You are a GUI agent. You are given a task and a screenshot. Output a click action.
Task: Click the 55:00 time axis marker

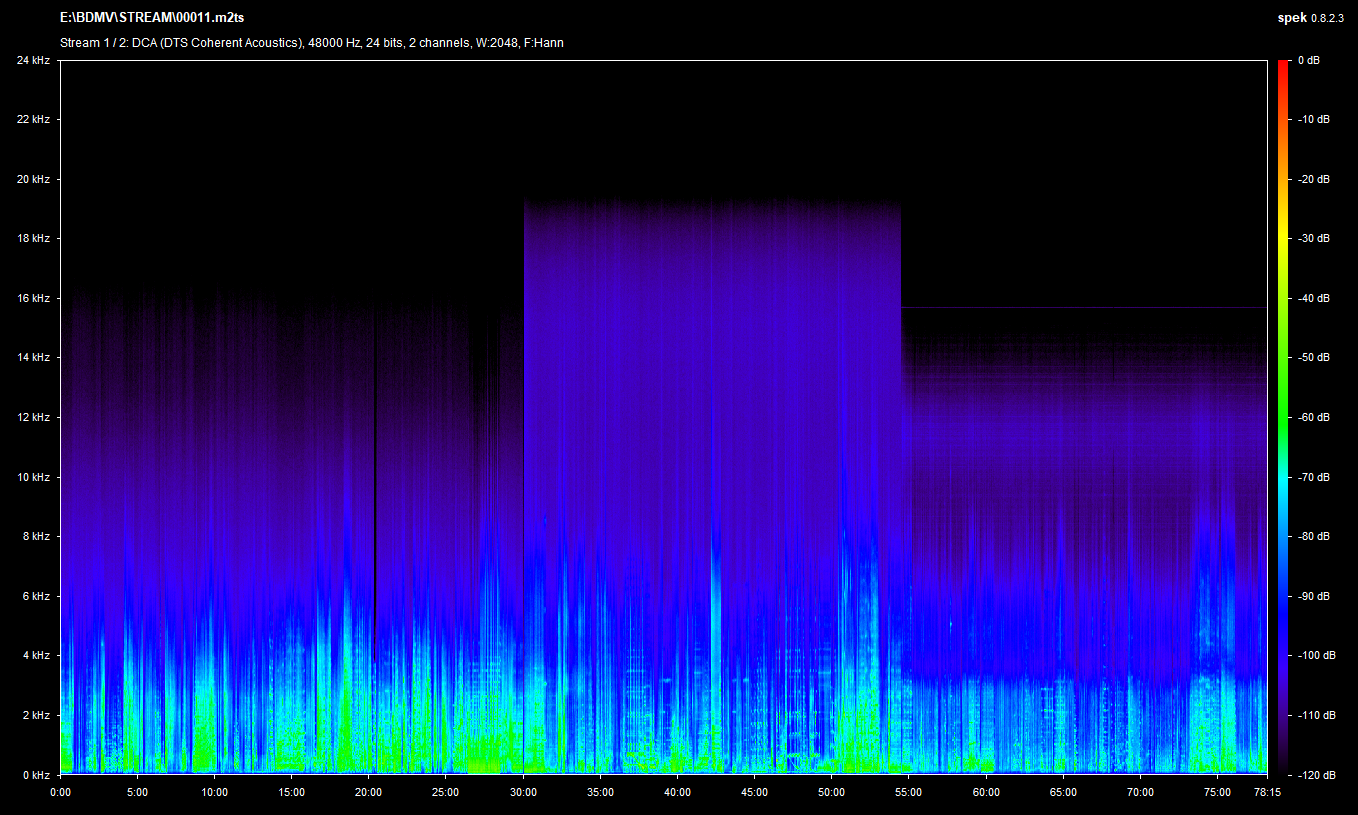point(909,792)
